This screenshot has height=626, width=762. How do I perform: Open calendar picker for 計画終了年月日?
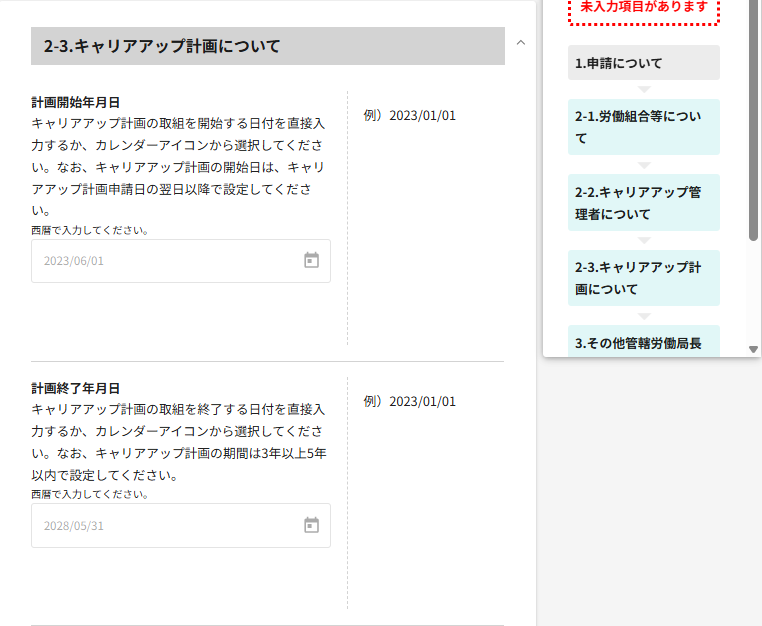pyautogui.click(x=311, y=525)
